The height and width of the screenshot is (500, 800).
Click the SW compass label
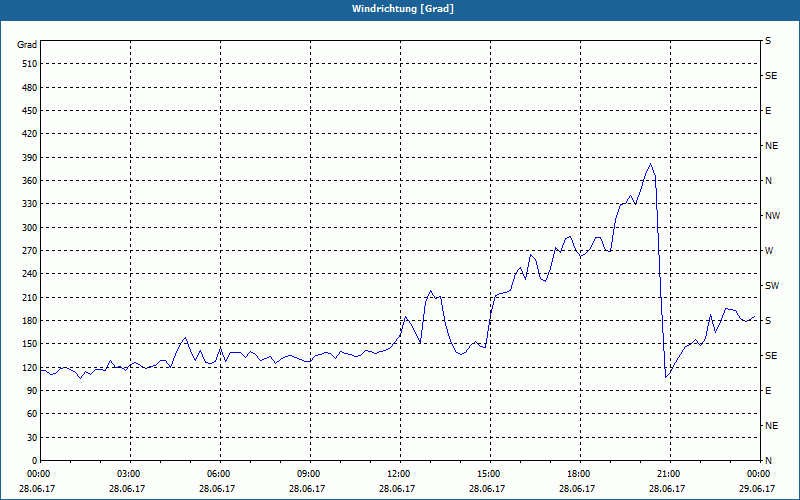[772, 286]
